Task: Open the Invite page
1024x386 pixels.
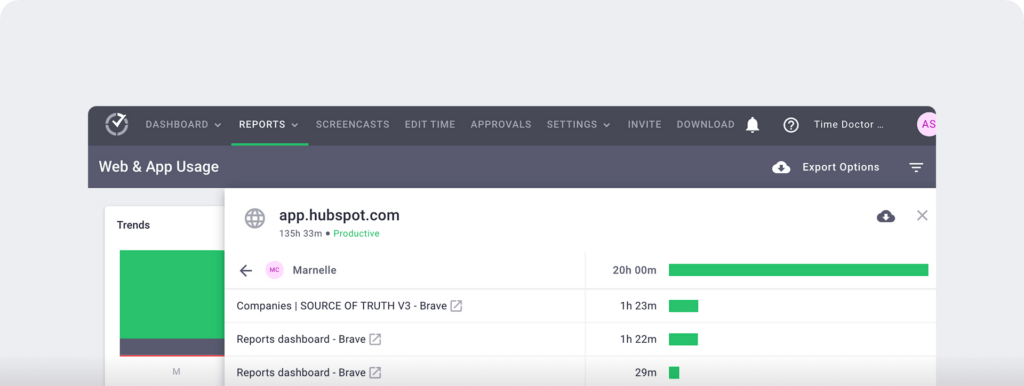Action: coord(645,125)
